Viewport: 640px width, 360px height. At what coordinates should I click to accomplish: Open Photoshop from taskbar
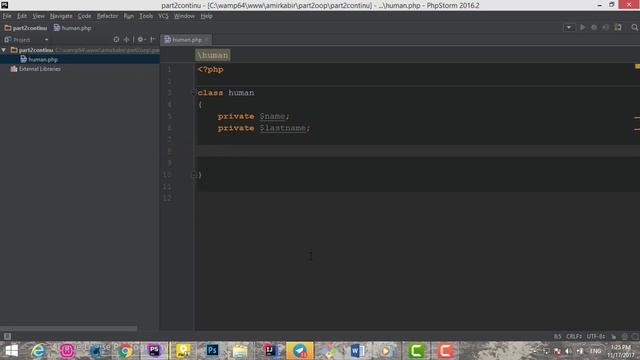212,351
